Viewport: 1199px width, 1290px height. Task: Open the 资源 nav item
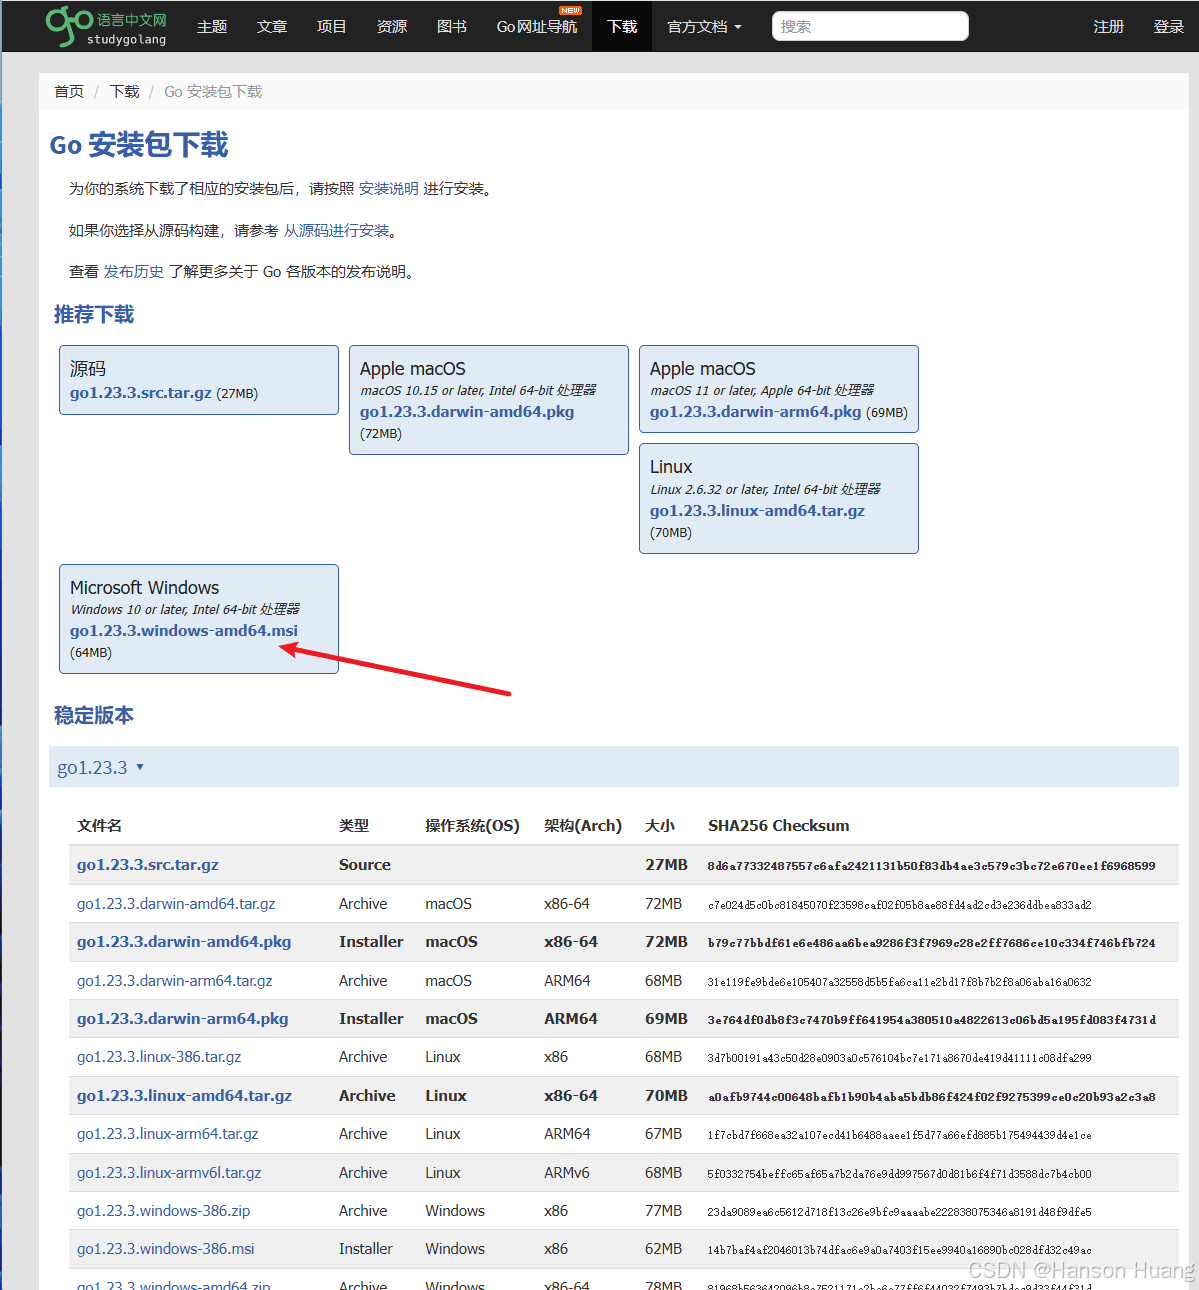392,27
